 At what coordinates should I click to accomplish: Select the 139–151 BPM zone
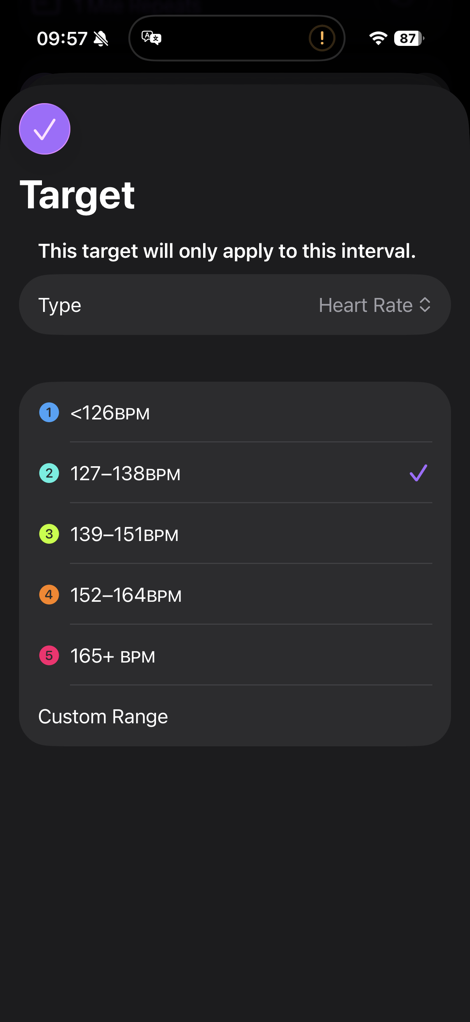coord(235,534)
